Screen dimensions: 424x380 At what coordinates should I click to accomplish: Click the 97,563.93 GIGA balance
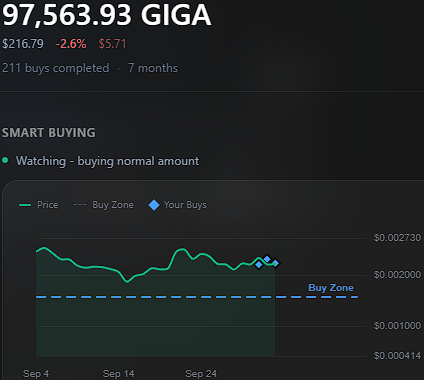pos(107,15)
